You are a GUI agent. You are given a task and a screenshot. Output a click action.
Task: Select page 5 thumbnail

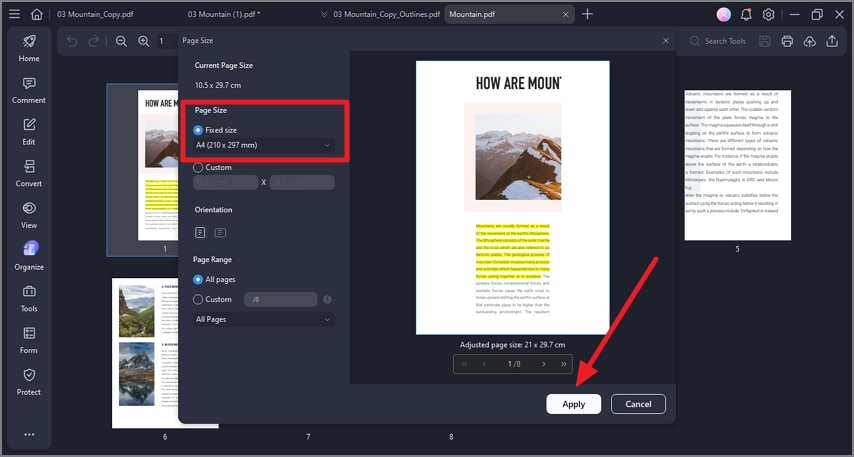(737, 165)
